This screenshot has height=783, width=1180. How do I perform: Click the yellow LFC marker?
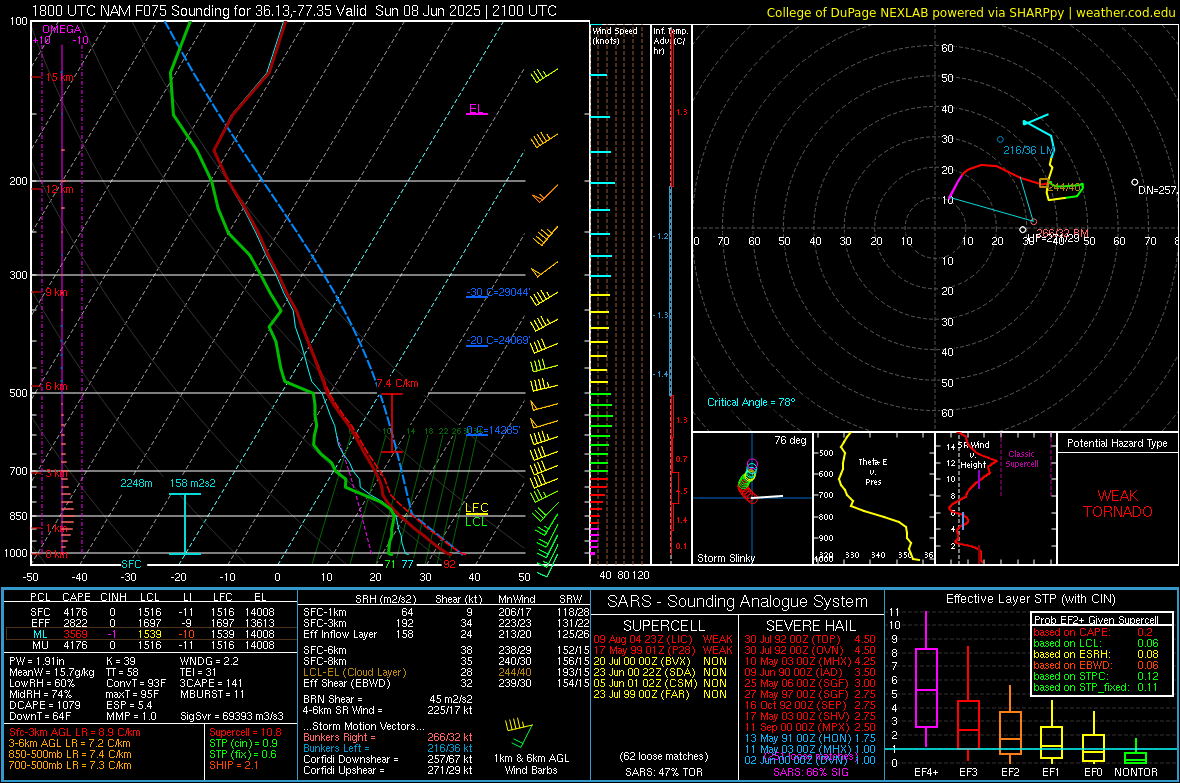476,507
